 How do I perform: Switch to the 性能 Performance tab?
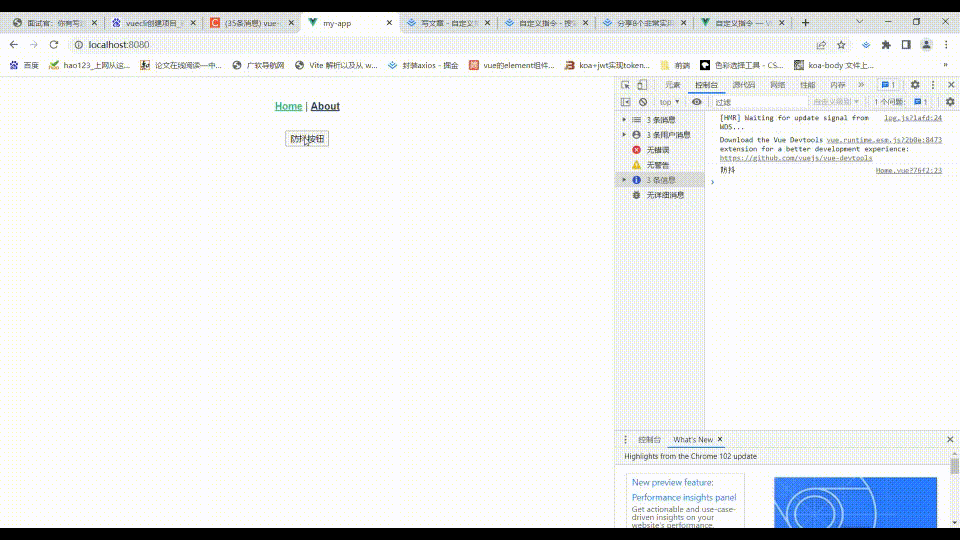click(808, 85)
